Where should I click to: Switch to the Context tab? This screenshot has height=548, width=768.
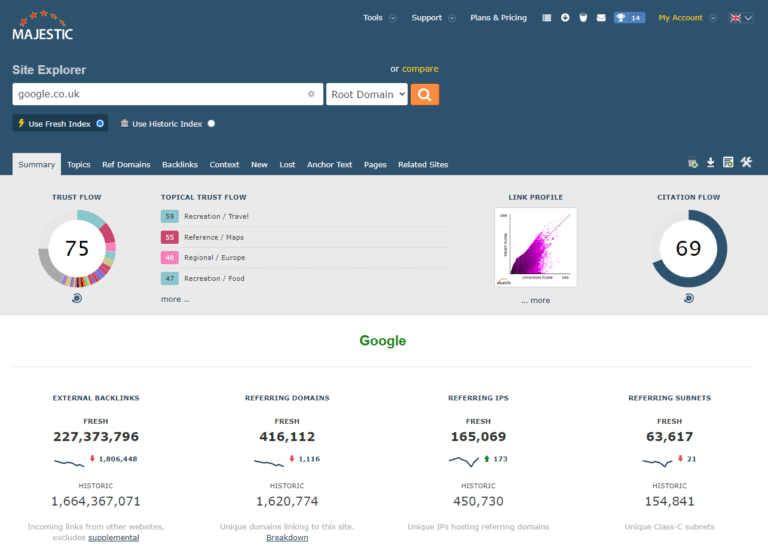[224, 165]
